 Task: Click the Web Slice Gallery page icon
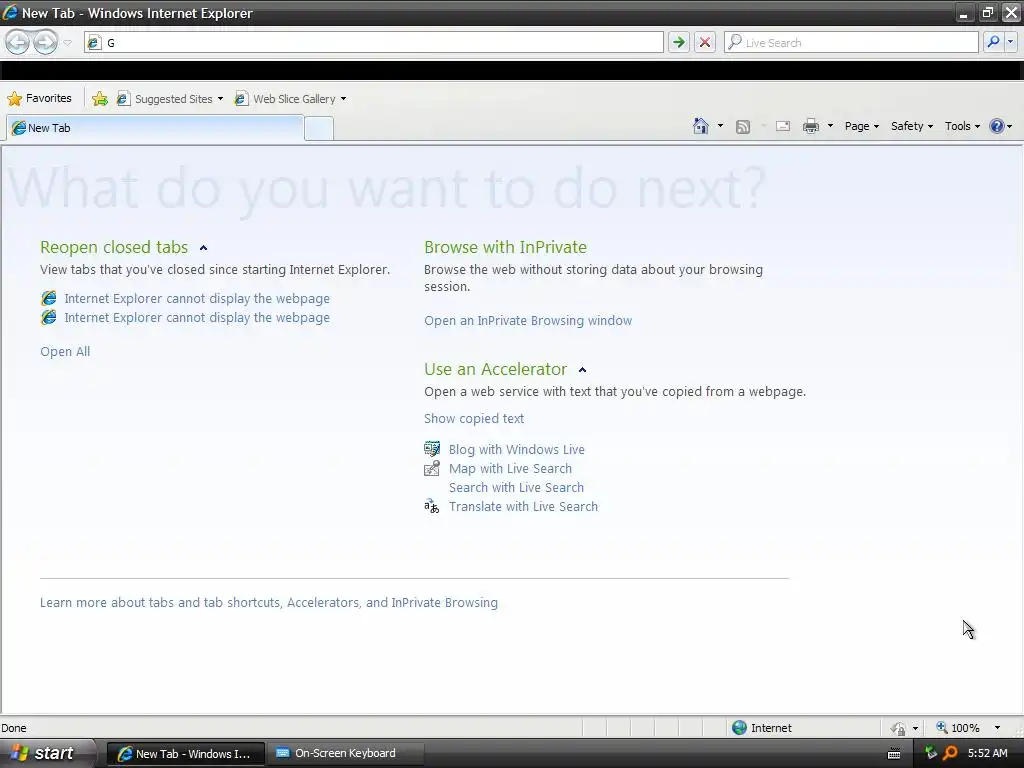241,99
